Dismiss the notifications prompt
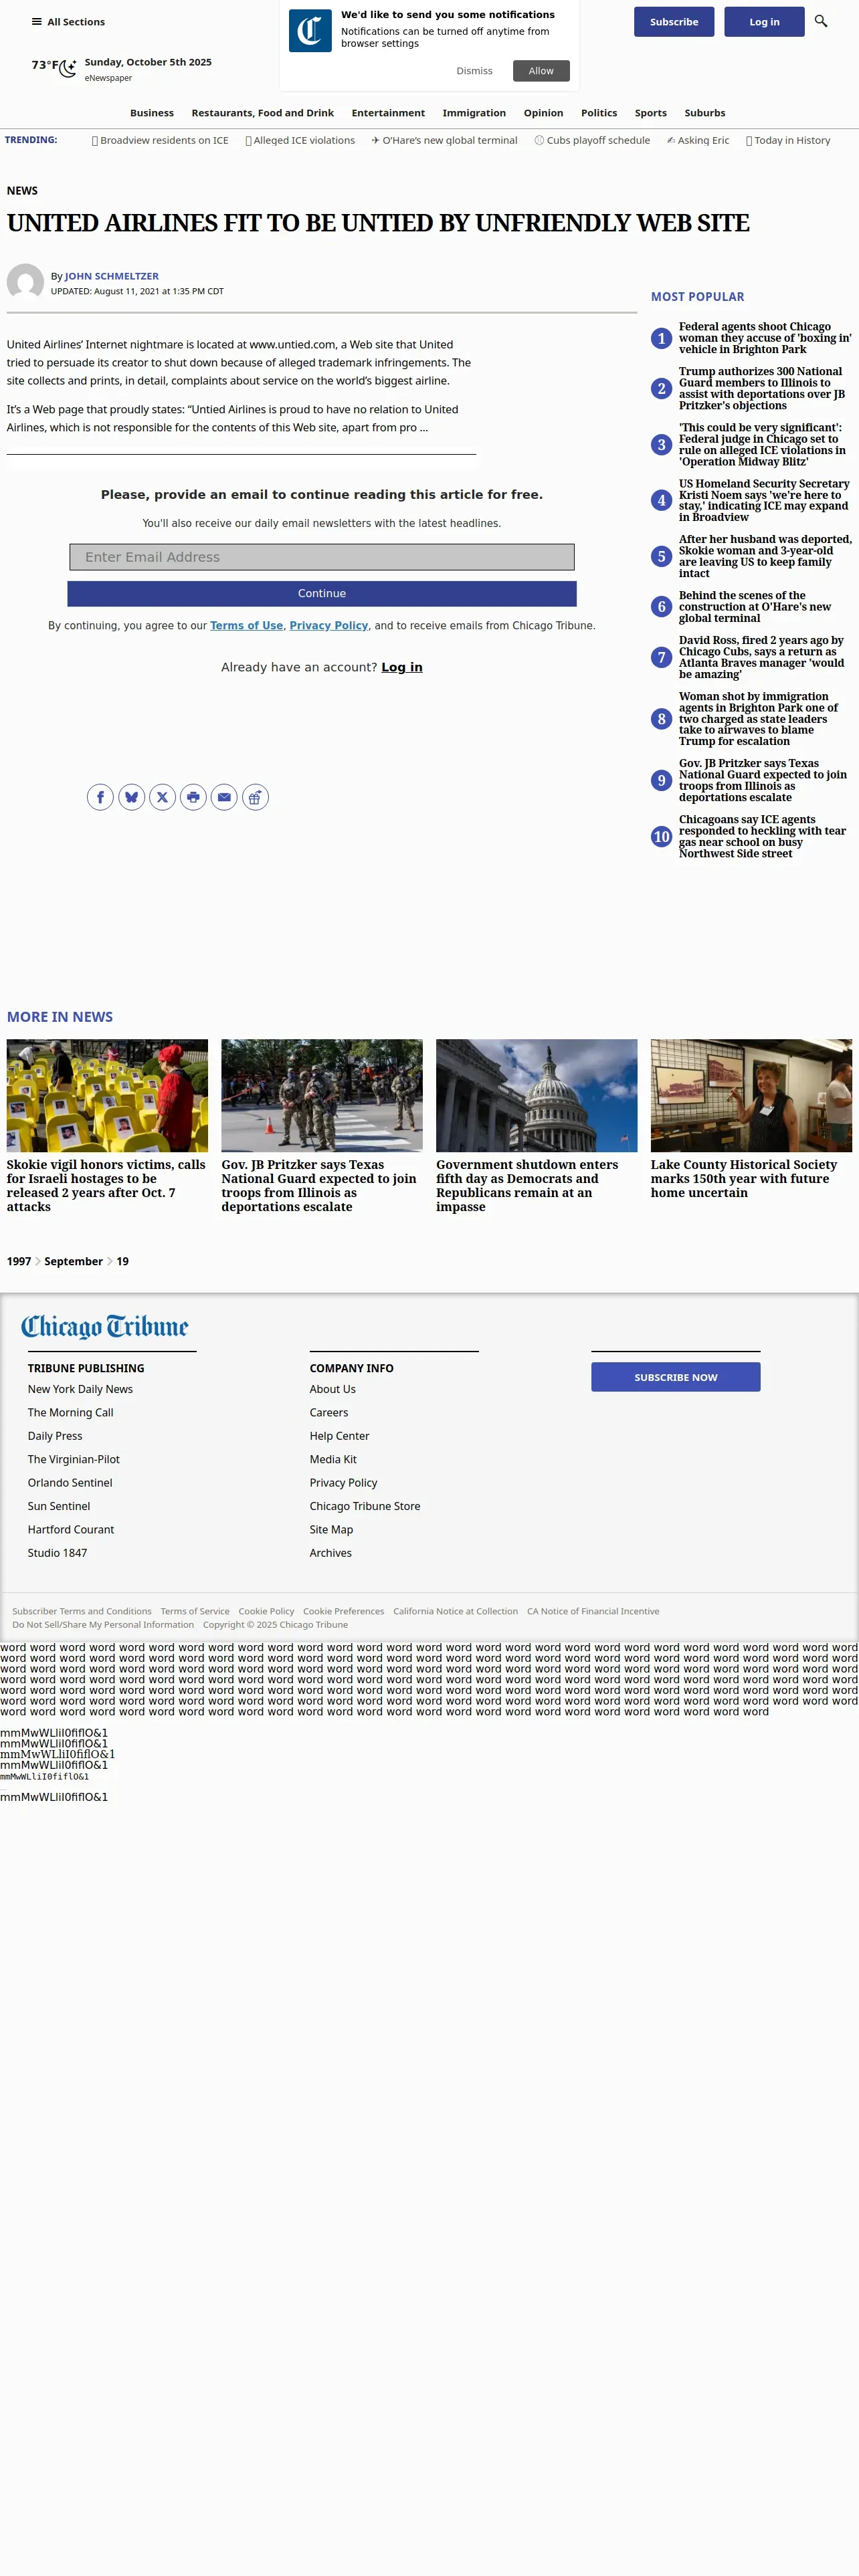 [474, 71]
